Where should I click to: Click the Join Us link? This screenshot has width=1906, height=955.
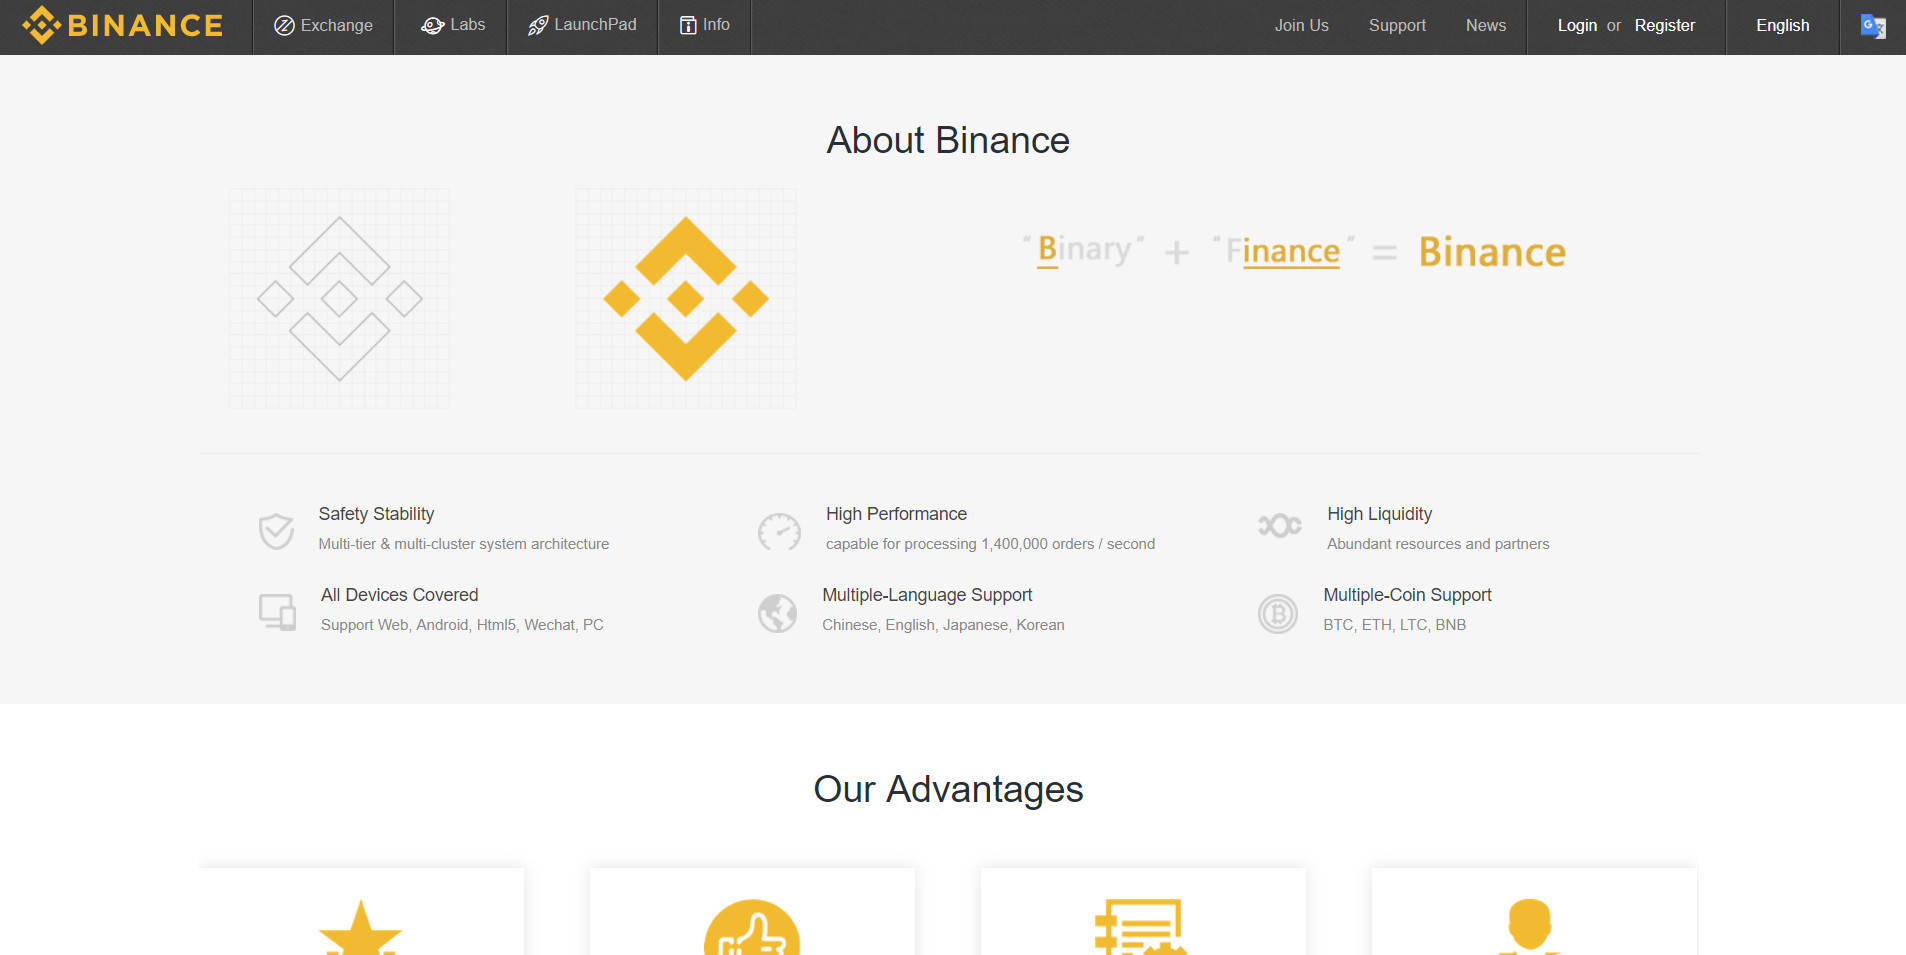pyautogui.click(x=1301, y=25)
